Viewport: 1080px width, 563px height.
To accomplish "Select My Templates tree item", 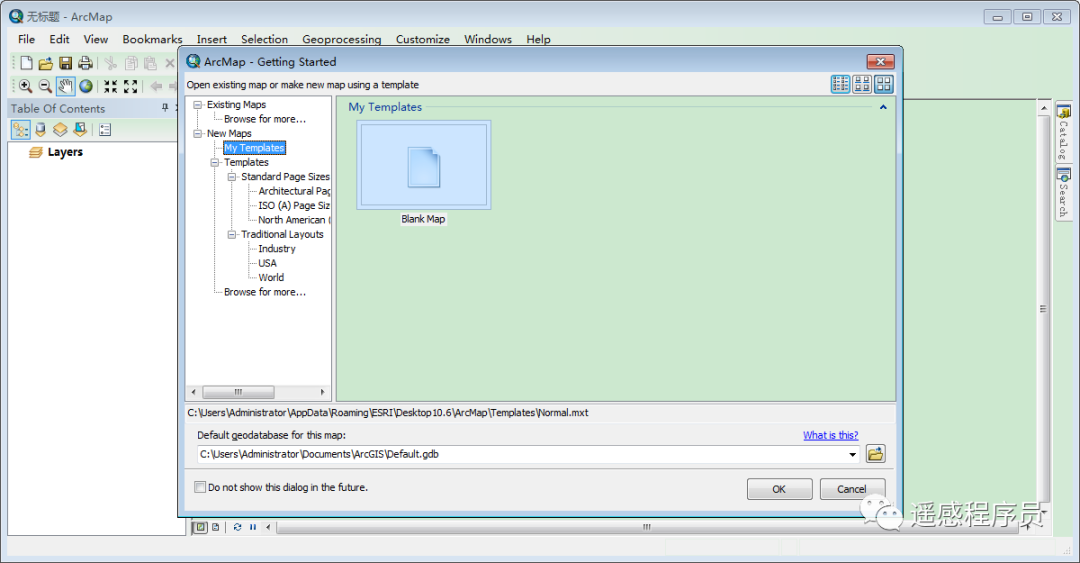I will [254, 148].
